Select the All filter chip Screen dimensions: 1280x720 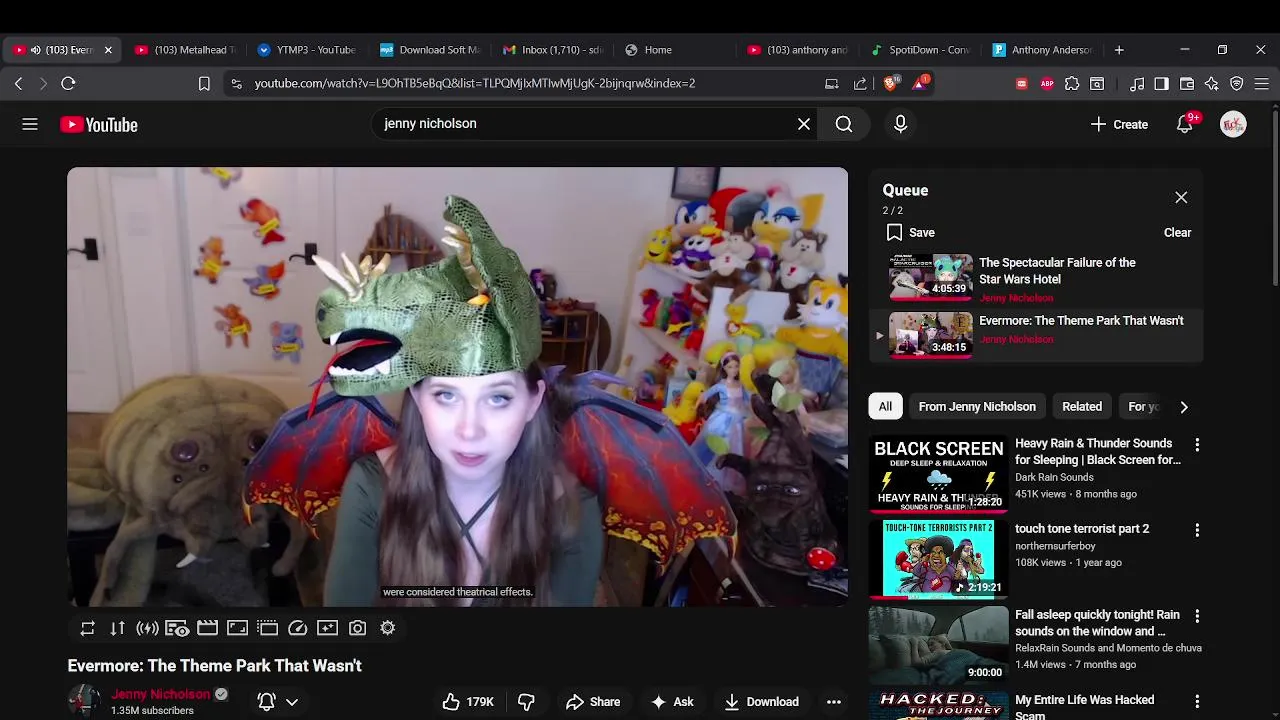coord(885,407)
